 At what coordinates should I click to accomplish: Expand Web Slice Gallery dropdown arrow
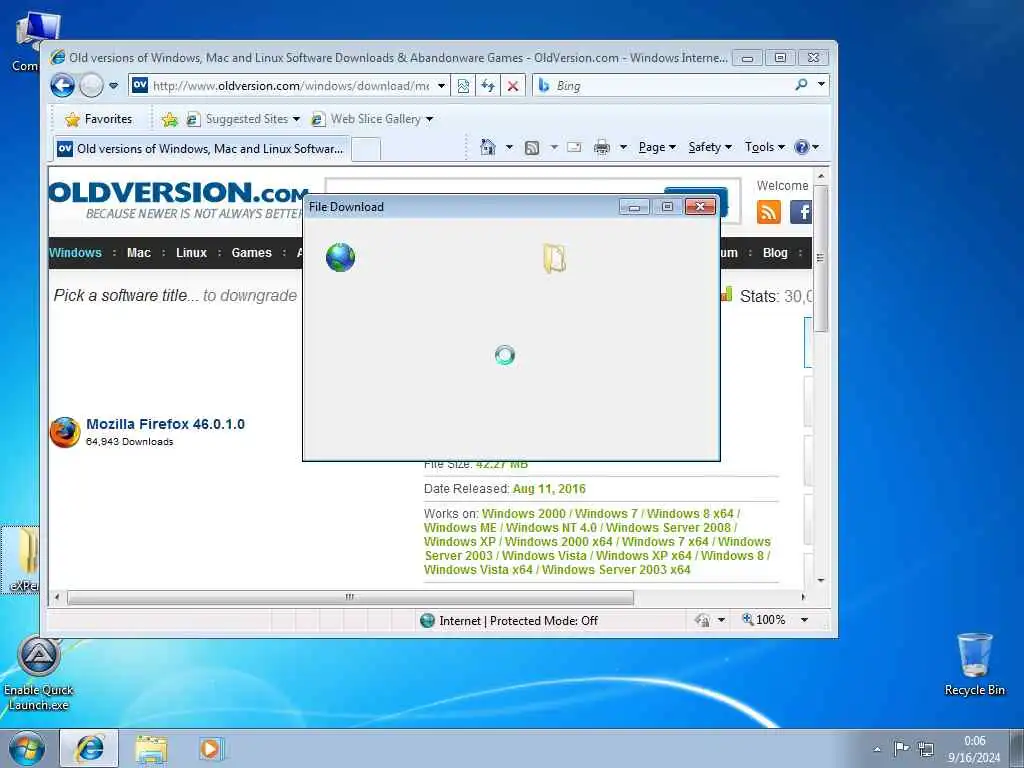(x=430, y=119)
